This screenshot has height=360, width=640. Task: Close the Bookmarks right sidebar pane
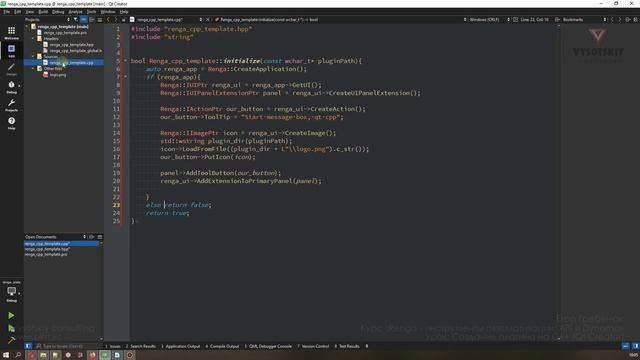click(636, 20)
